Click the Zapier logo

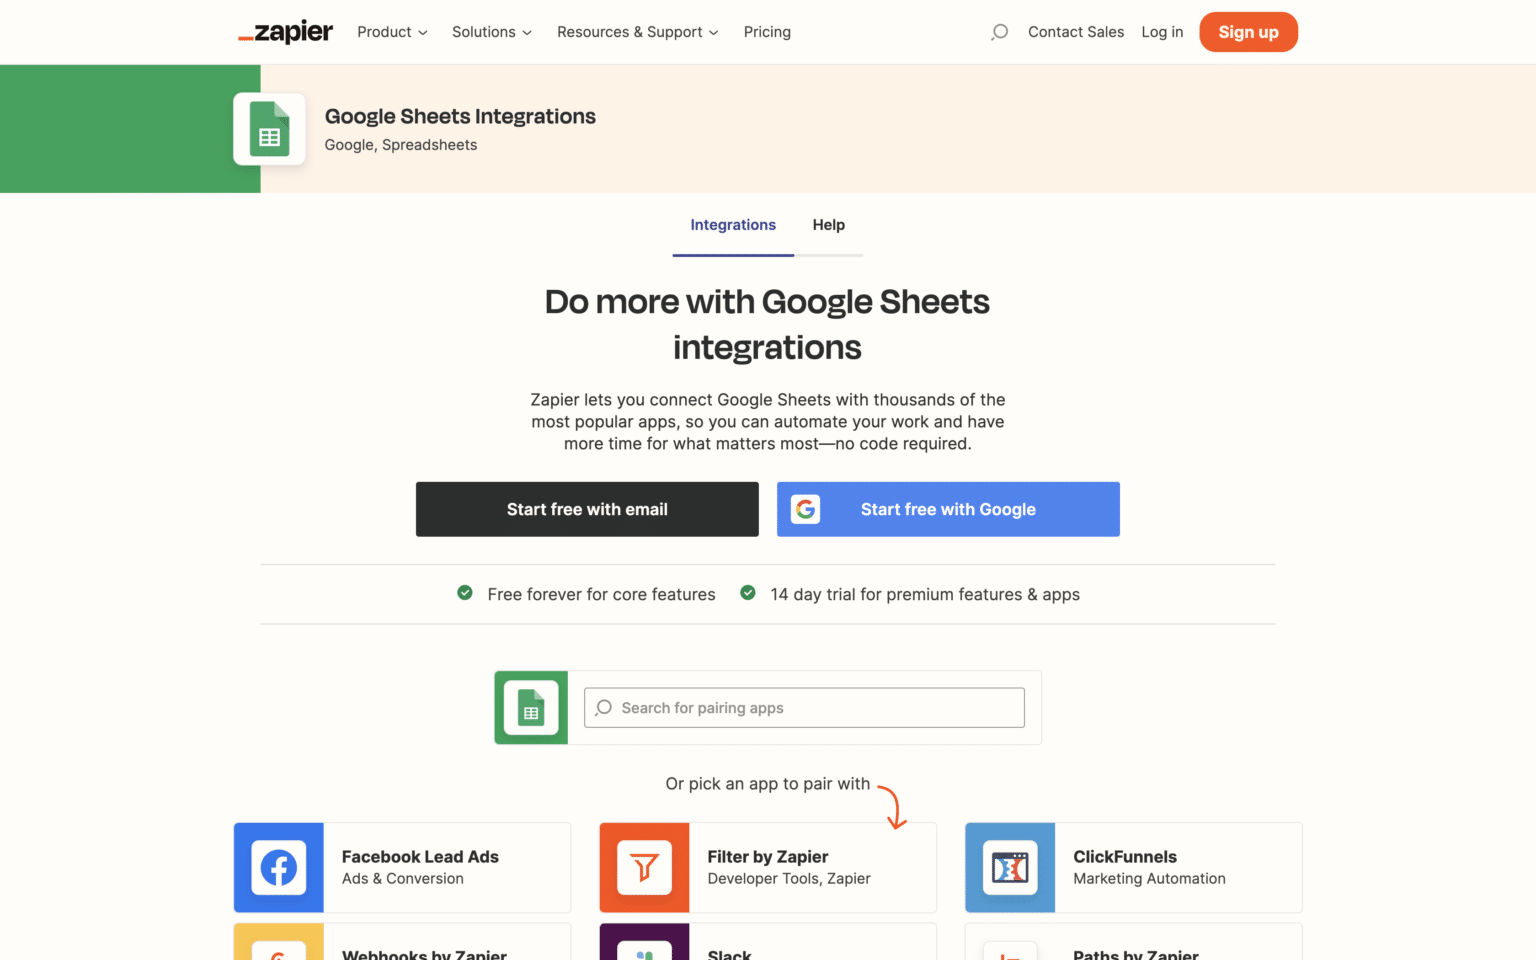click(285, 32)
